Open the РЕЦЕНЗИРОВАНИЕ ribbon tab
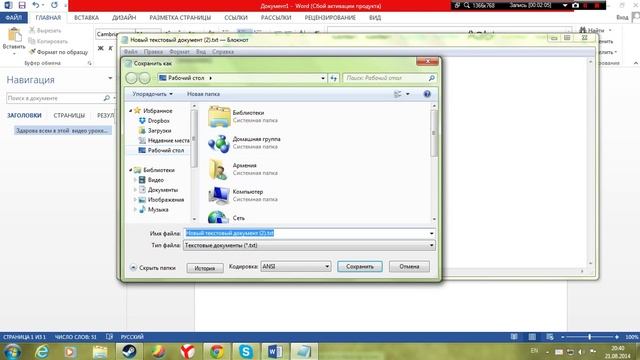640x360 pixels. (330, 18)
